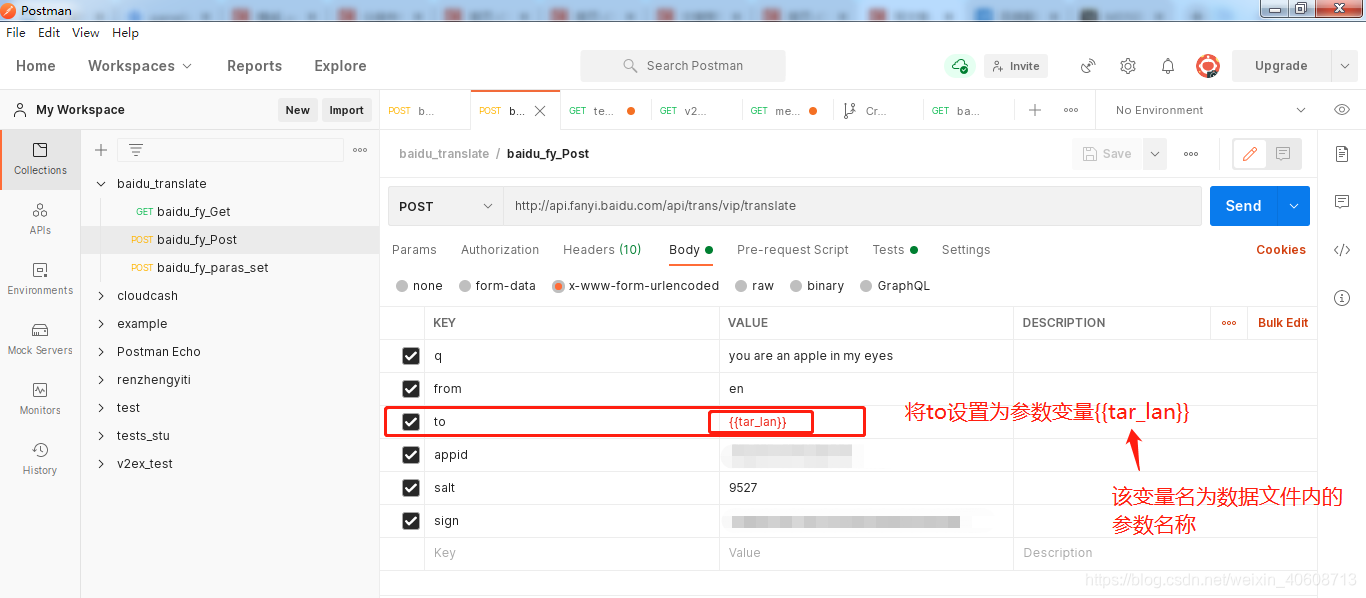The height and width of the screenshot is (598, 1366).
Task: Uncheck the sign parameter checkbox
Action: [x=410, y=521]
